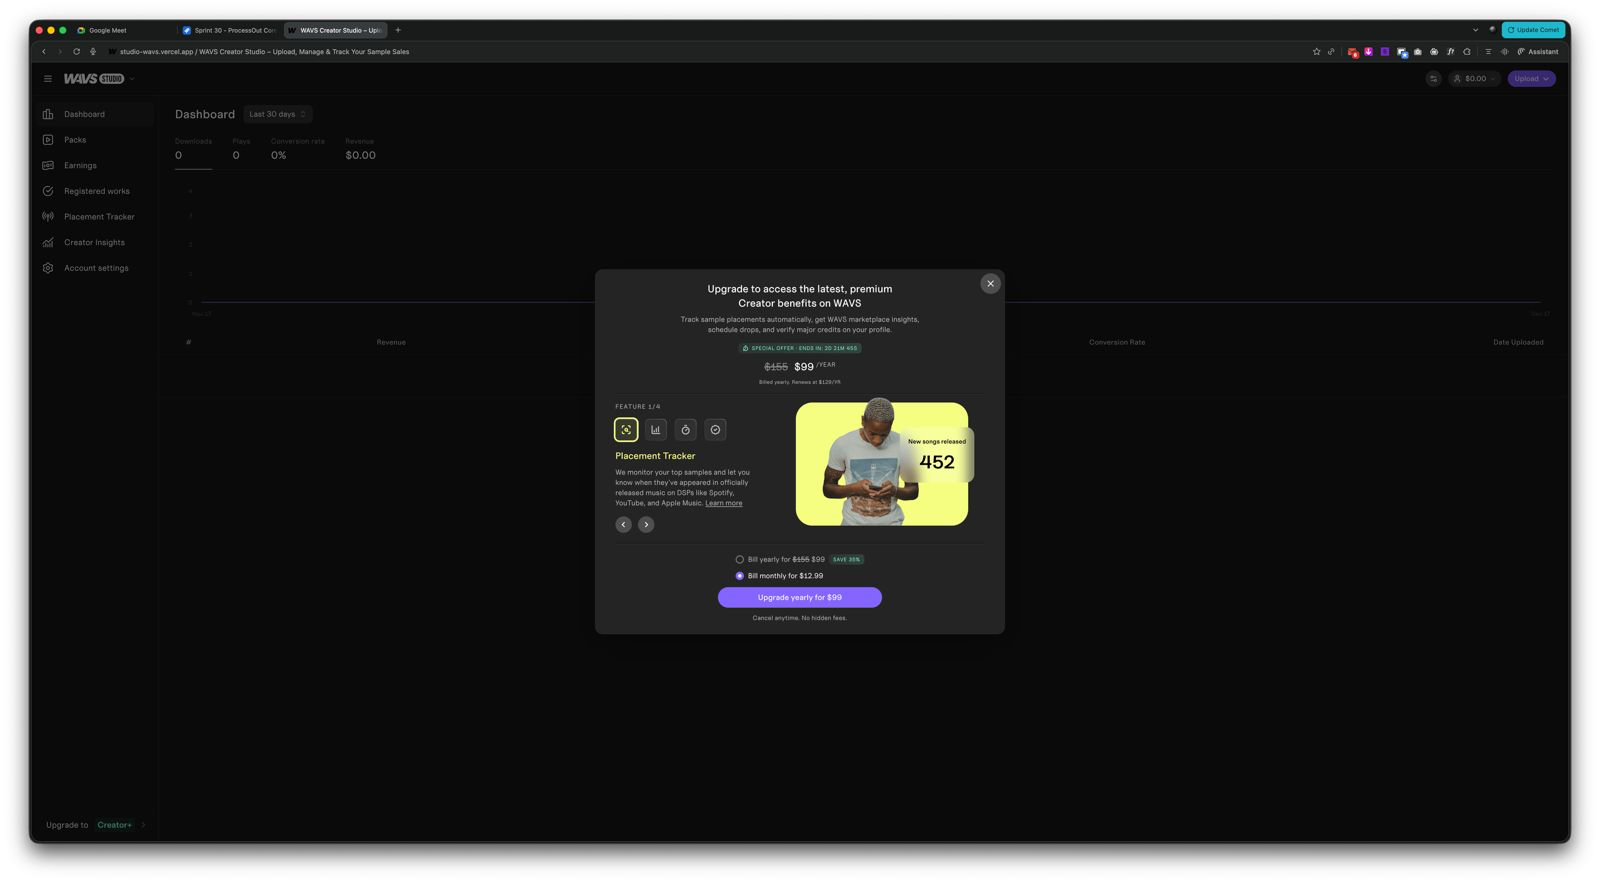Click the pink download arrow extension
This screenshot has height=882, width=1600.
click(x=1368, y=52)
